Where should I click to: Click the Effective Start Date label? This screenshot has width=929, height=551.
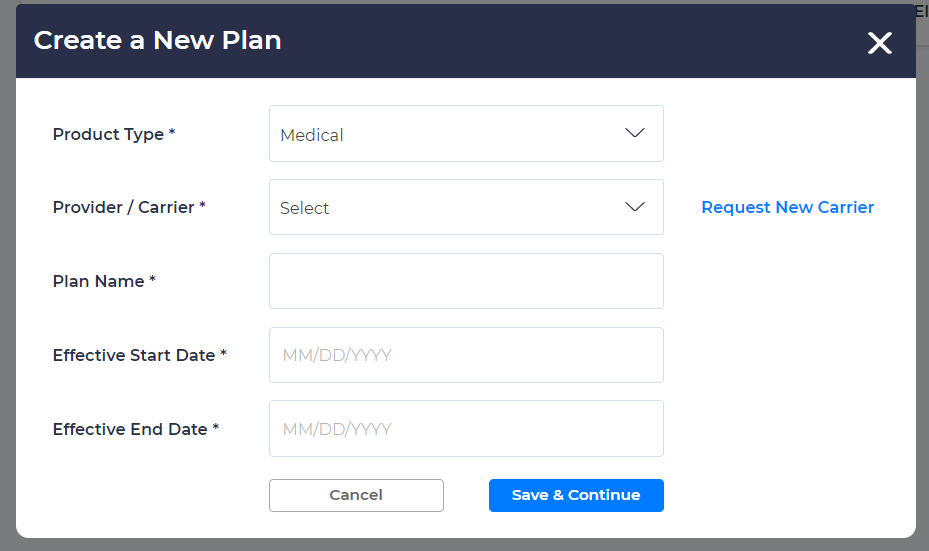pos(134,355)
